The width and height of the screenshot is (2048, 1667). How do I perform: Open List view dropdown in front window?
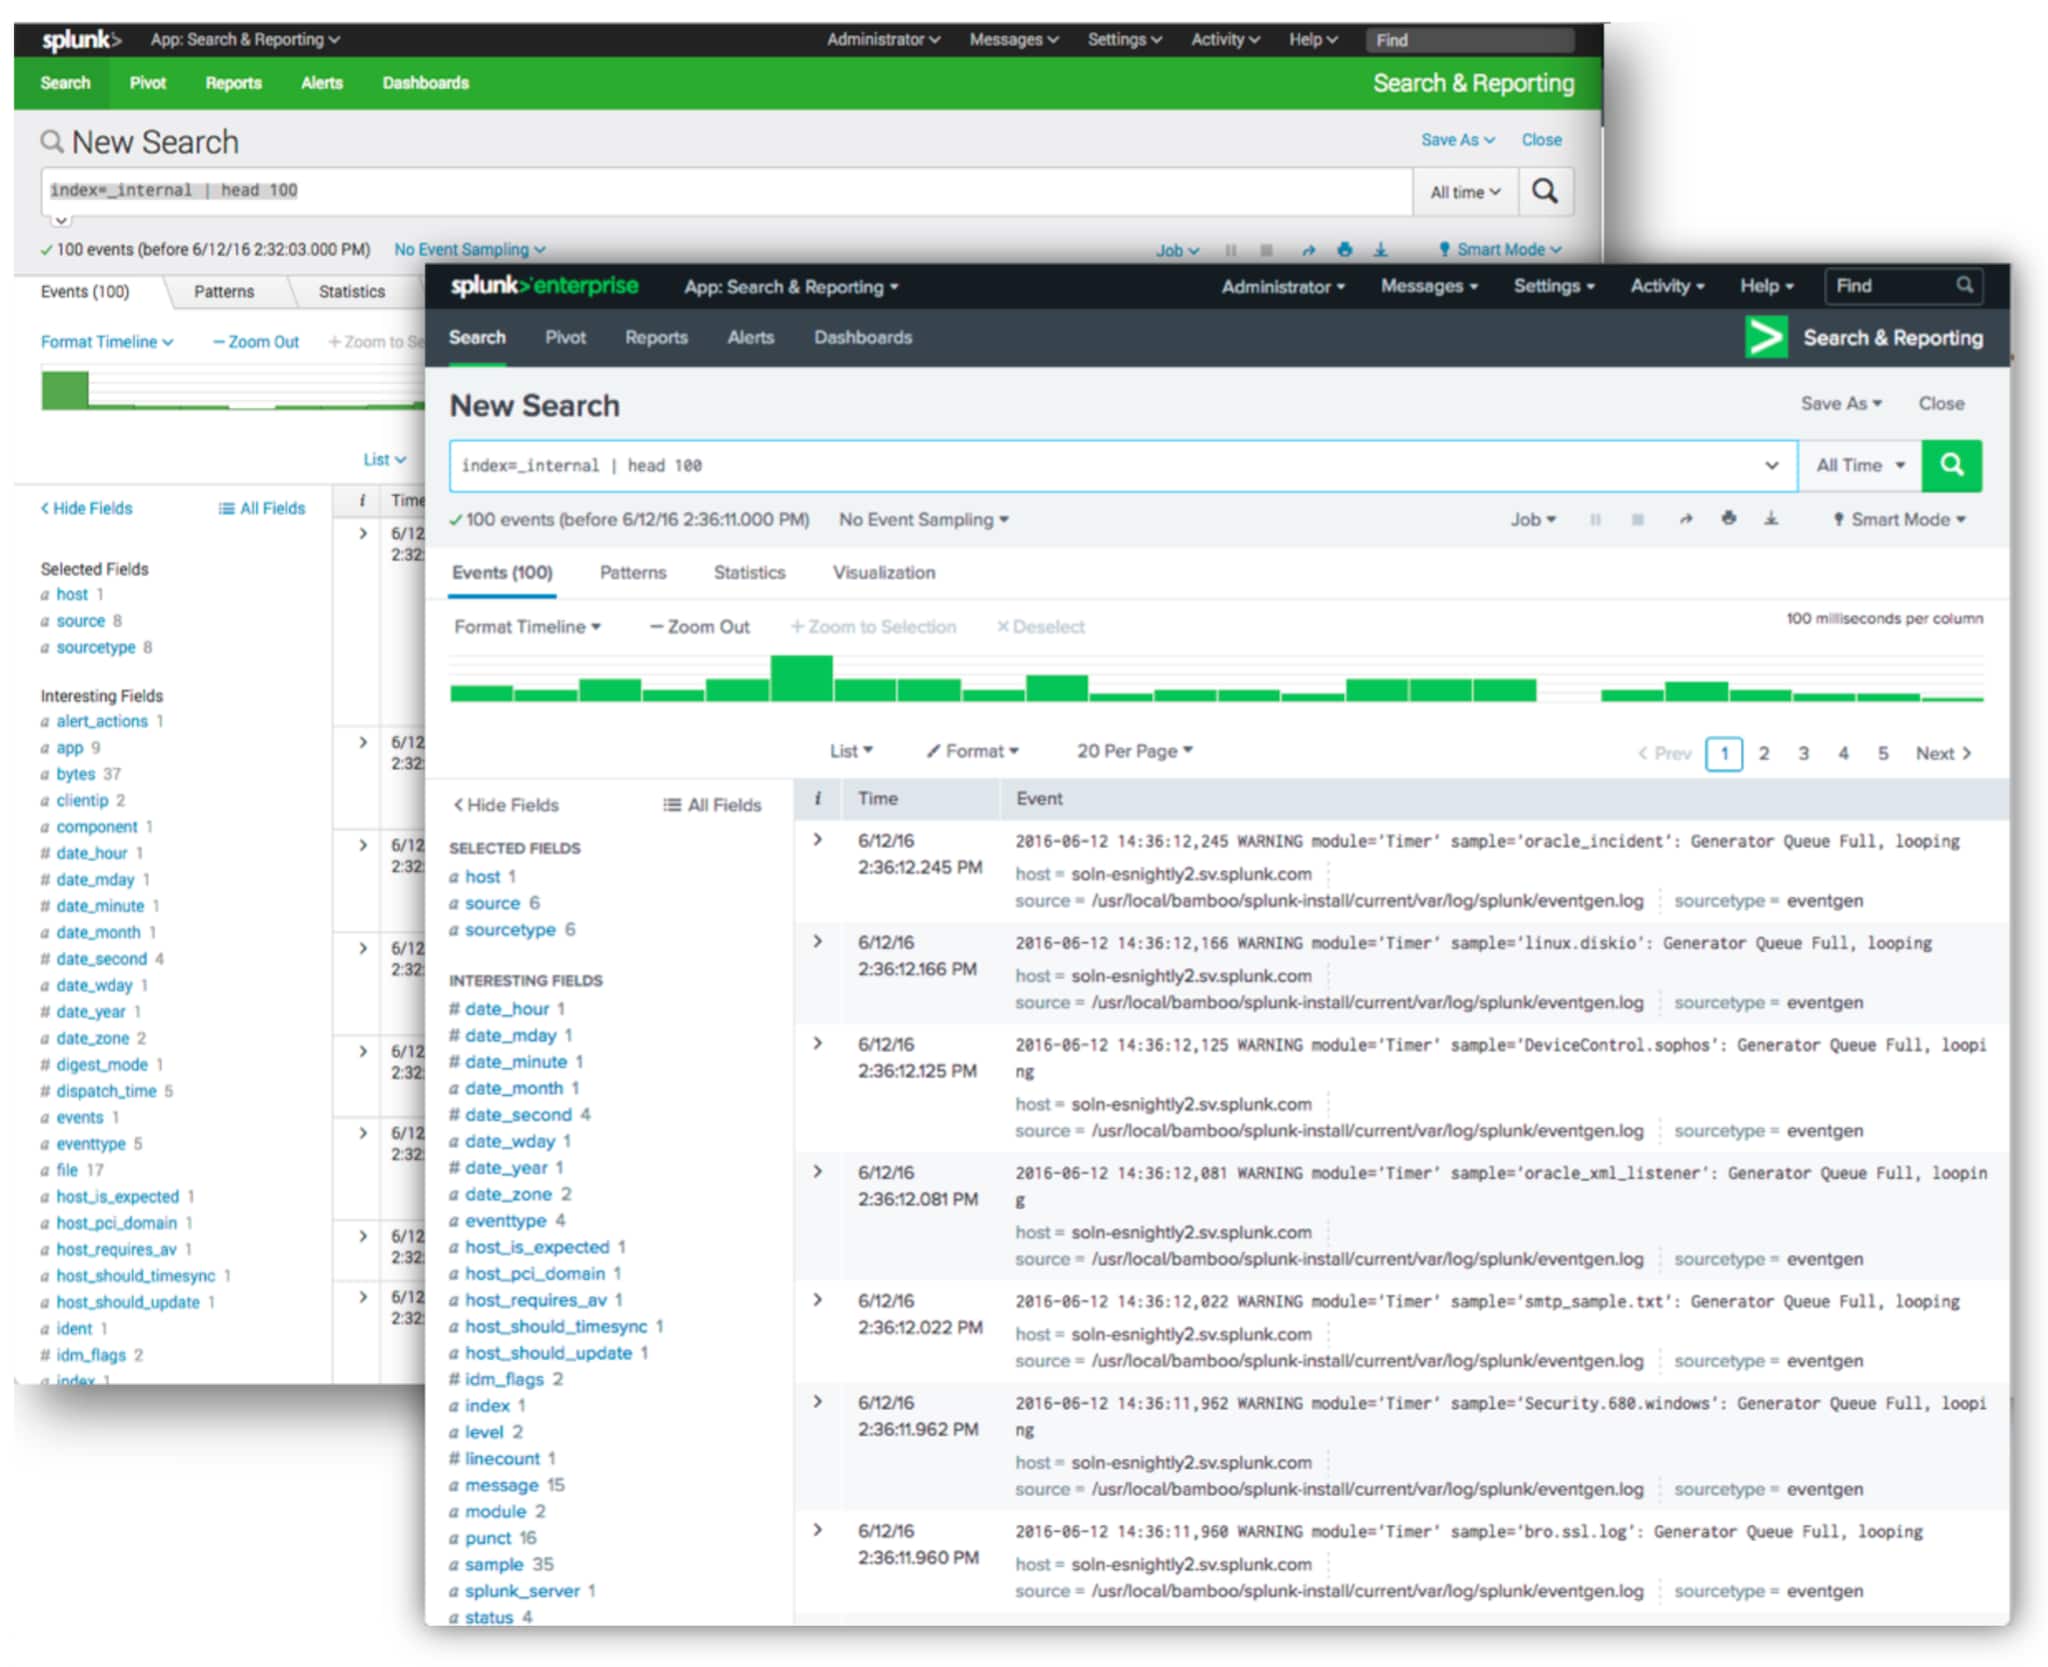point(851,750)
